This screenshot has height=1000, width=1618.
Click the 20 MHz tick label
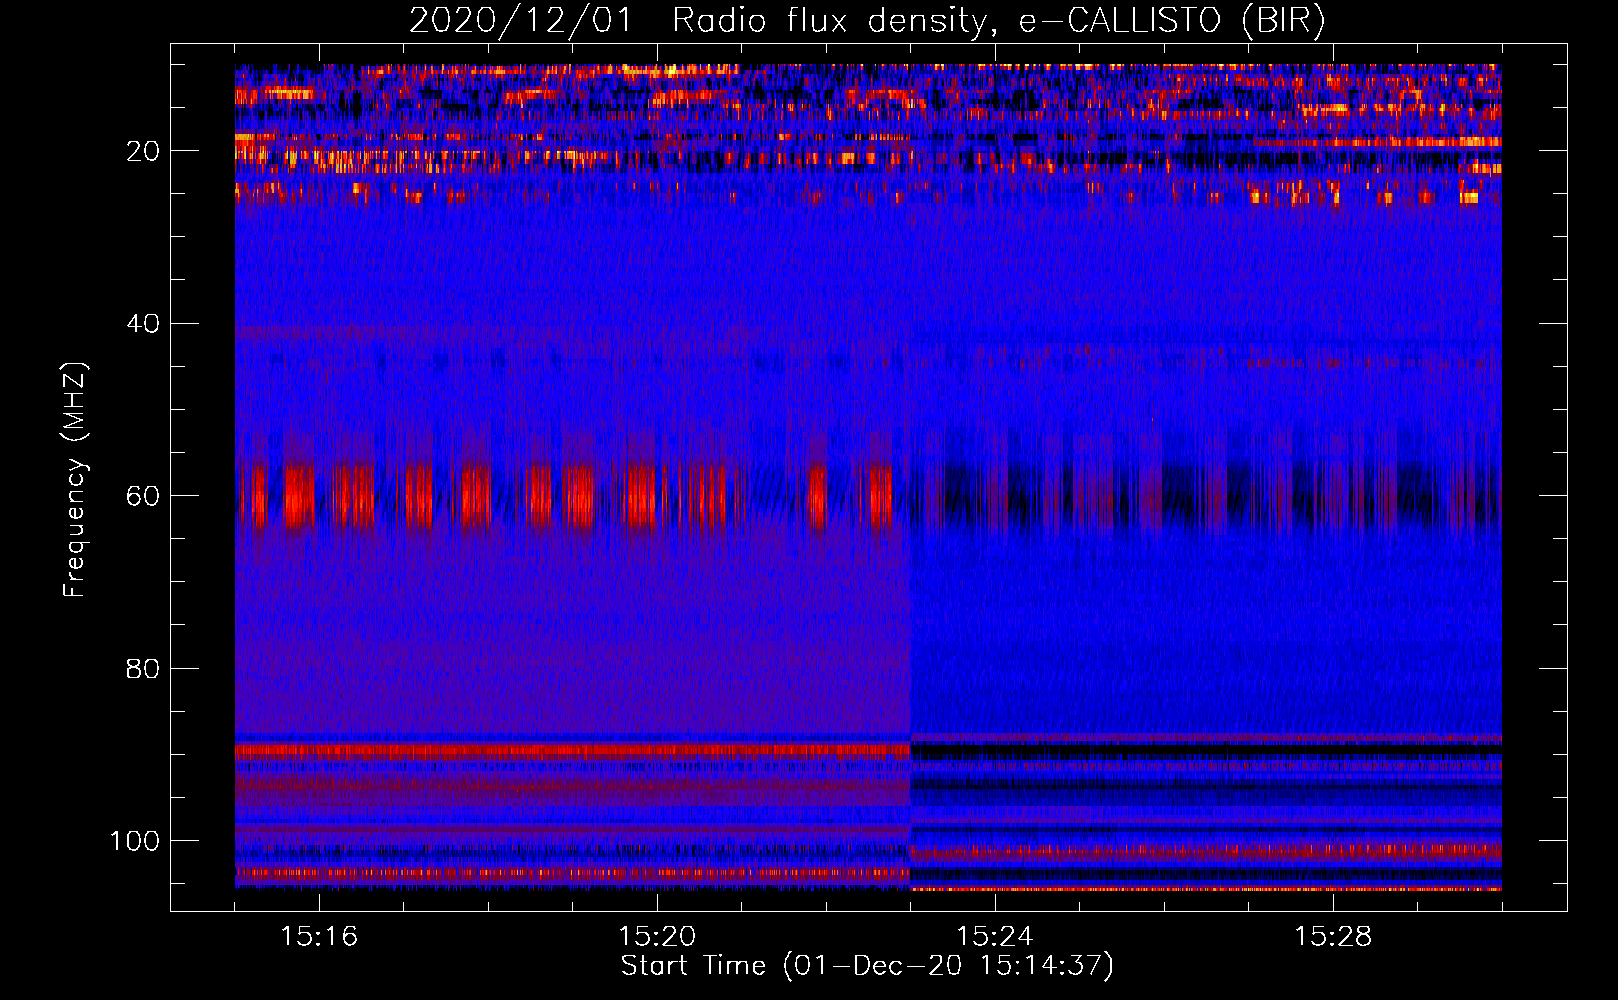143,151
